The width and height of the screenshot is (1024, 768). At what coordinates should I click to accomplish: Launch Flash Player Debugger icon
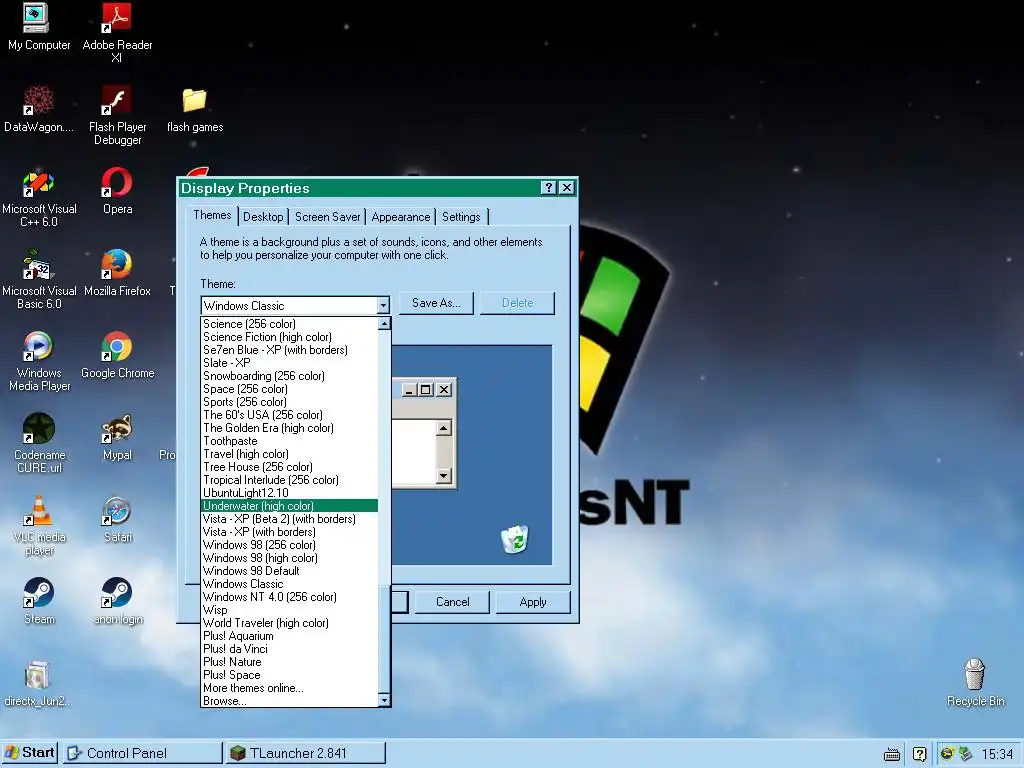click(x=117, y=114)
